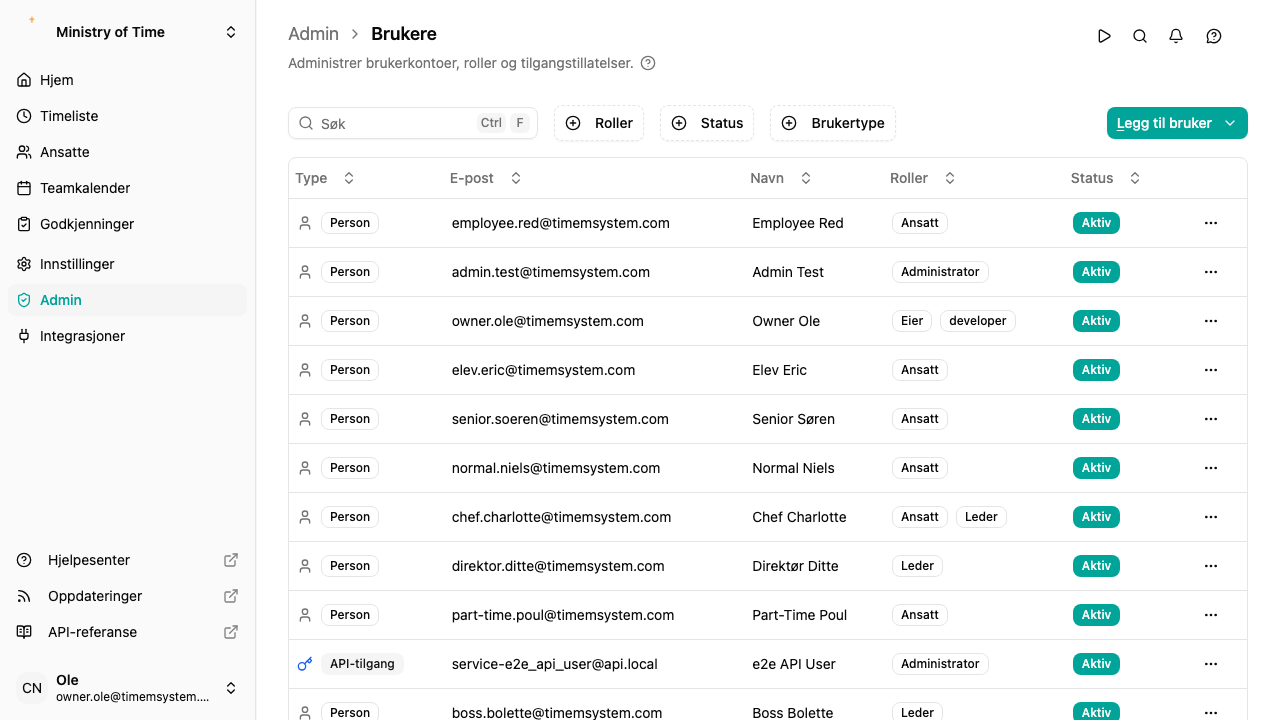Click Leder badge in Chef Charlotte row
This screenshot has height=720, width=1280.
pyautogui.click(x=981, y=517)
